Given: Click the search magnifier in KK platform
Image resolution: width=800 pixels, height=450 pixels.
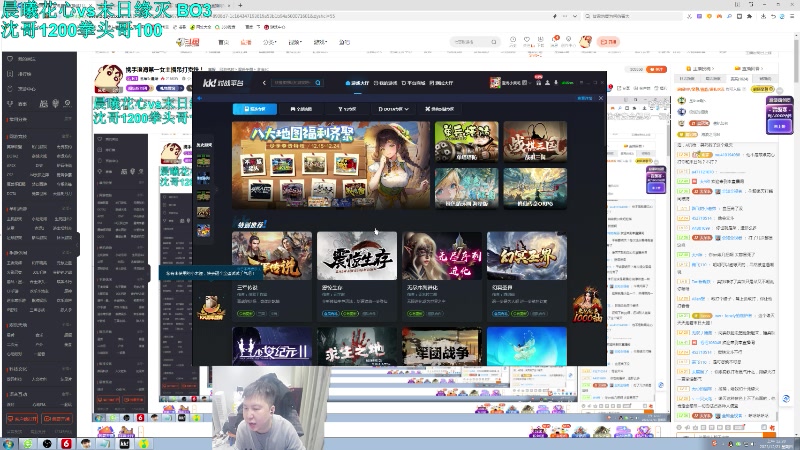Looking at the screenshot, I should 318,83.
